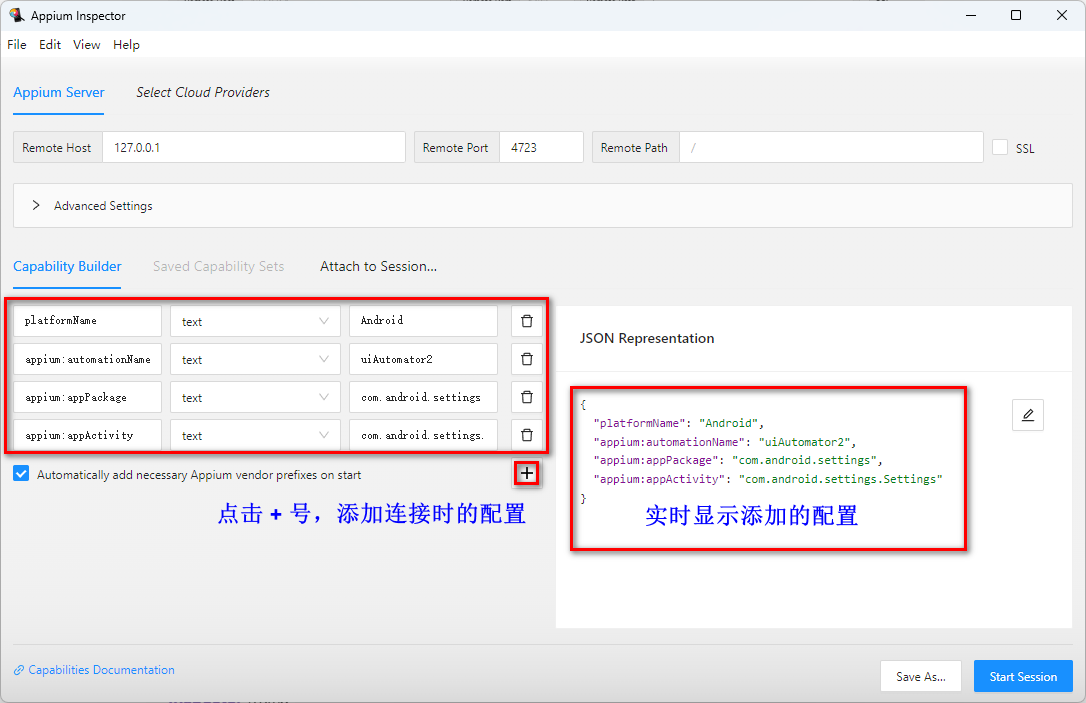Click the Start Session button
Image resolution: width=1086 pixels, height=703 pixels.
1023,677
